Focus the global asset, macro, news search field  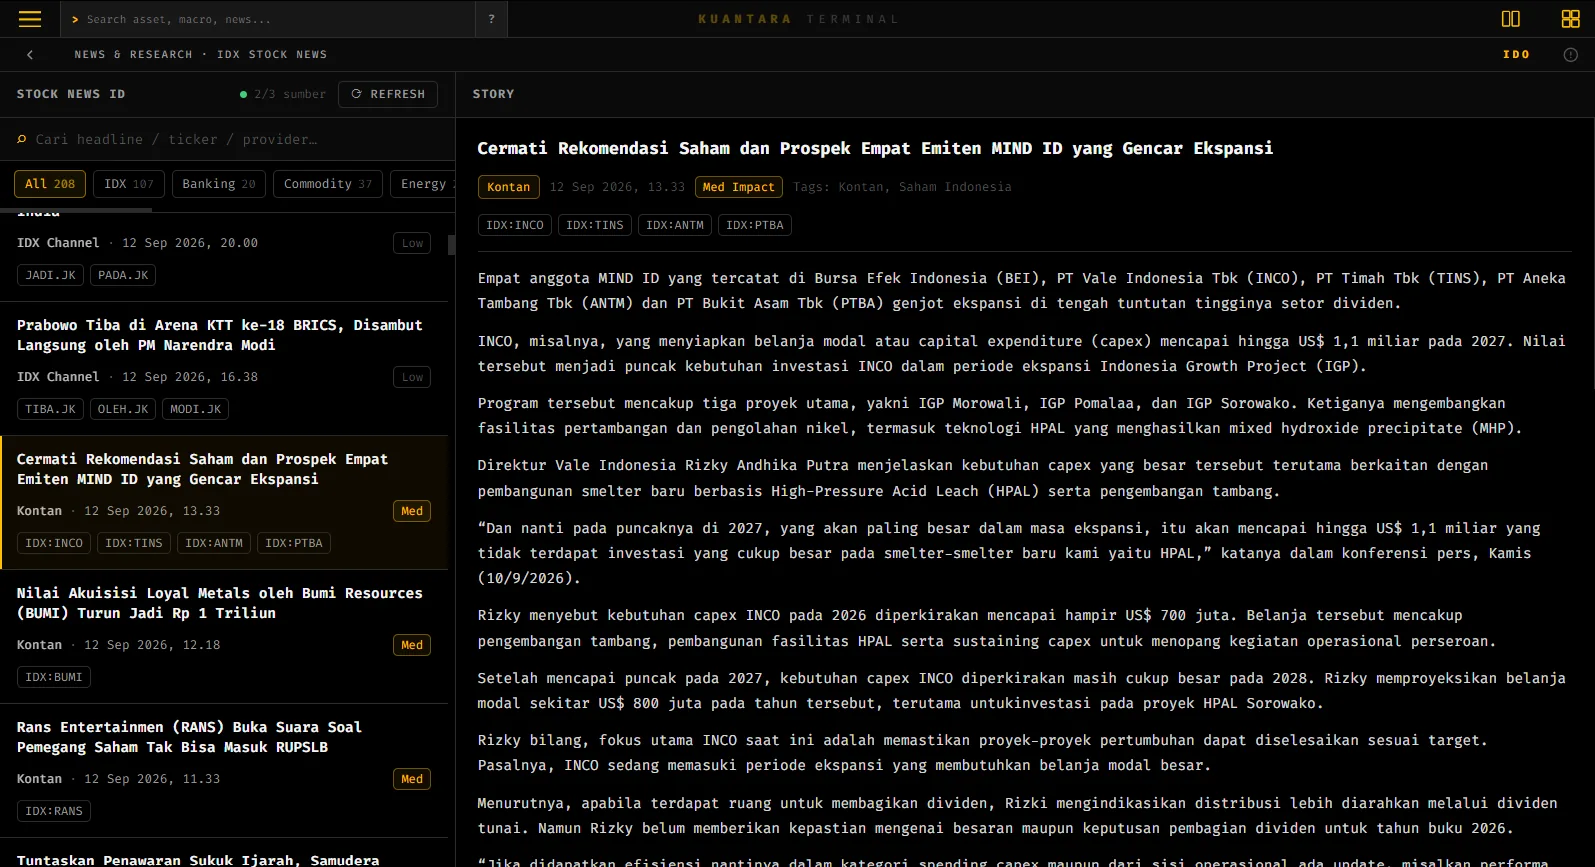click(x=270, y=19)
